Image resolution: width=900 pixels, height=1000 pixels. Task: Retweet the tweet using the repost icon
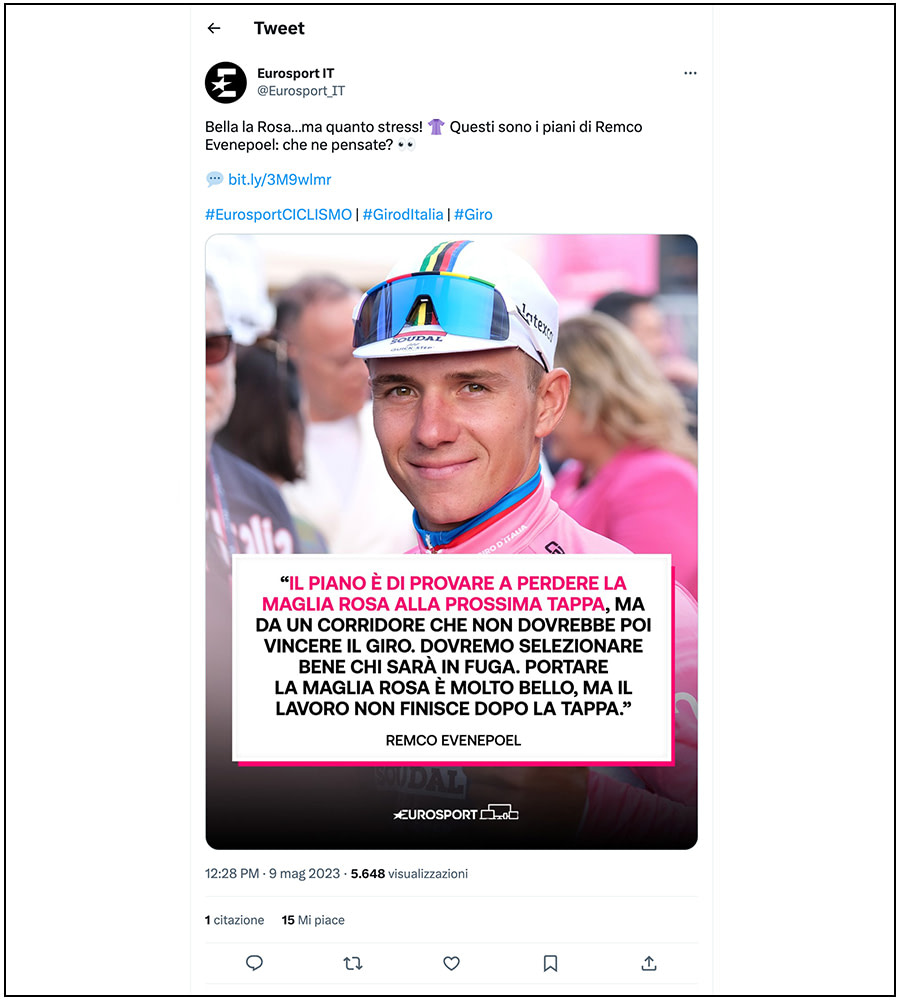click(x=352, y=963)
